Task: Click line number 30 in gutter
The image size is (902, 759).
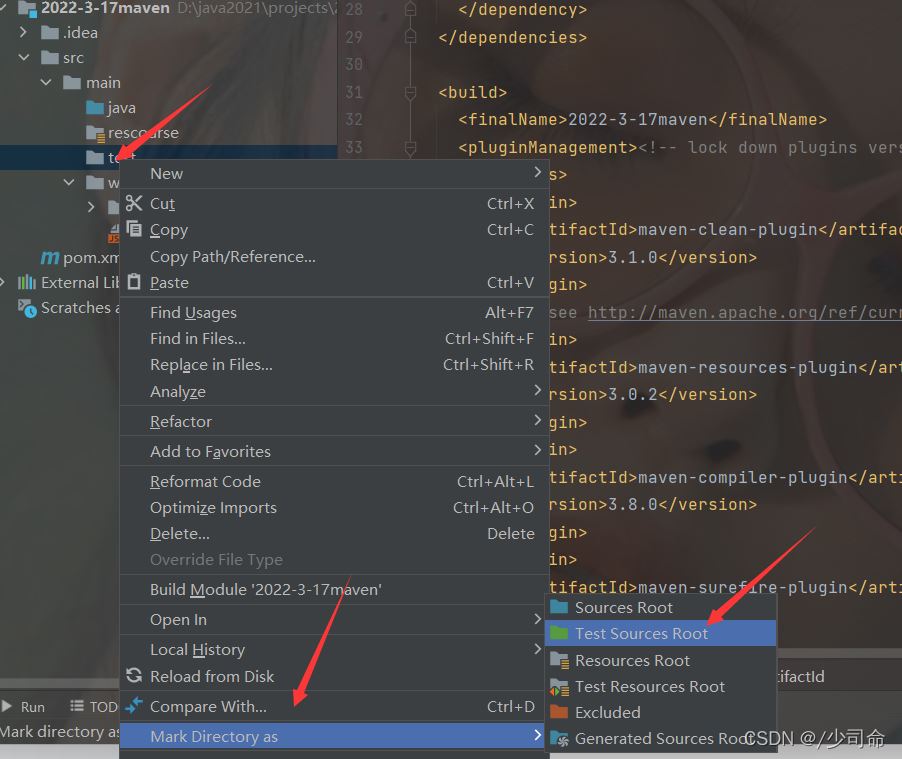Action: pyautogui.click(x=354, y=64)
